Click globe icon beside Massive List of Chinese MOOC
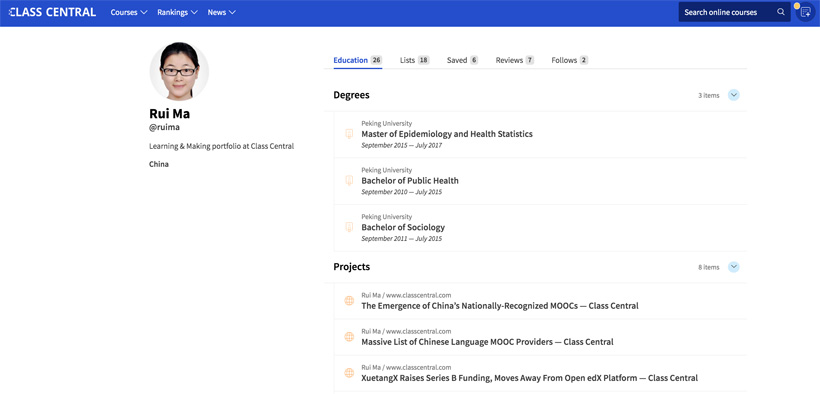 coord(349,337)
